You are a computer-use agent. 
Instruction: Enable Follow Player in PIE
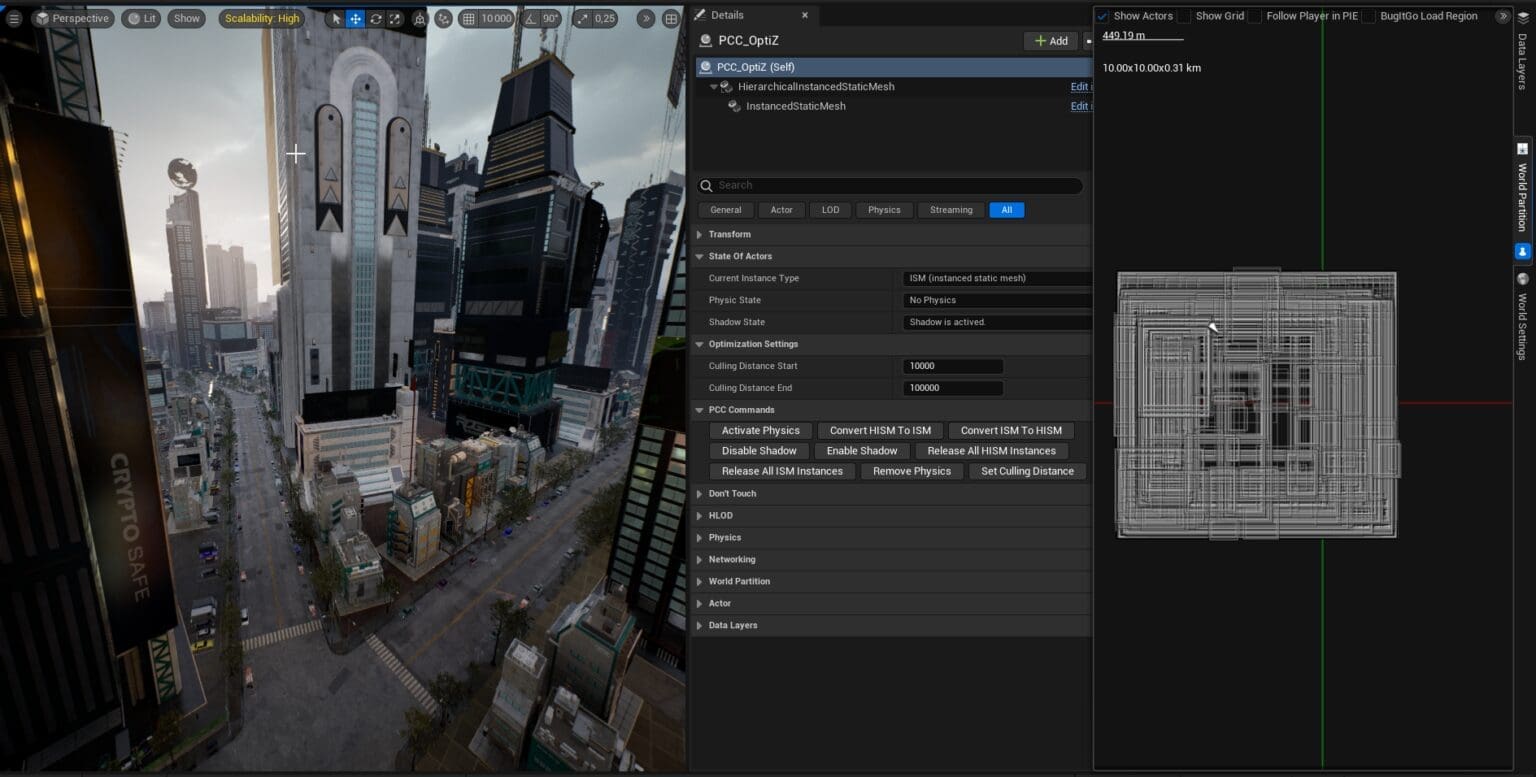coord(1255,15)
